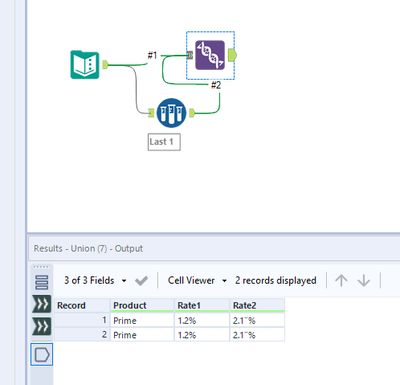Viewport: 400px width, 385px height.
Task: Select the Text Input tool on canvas
Action: click(x=85, y=65)
